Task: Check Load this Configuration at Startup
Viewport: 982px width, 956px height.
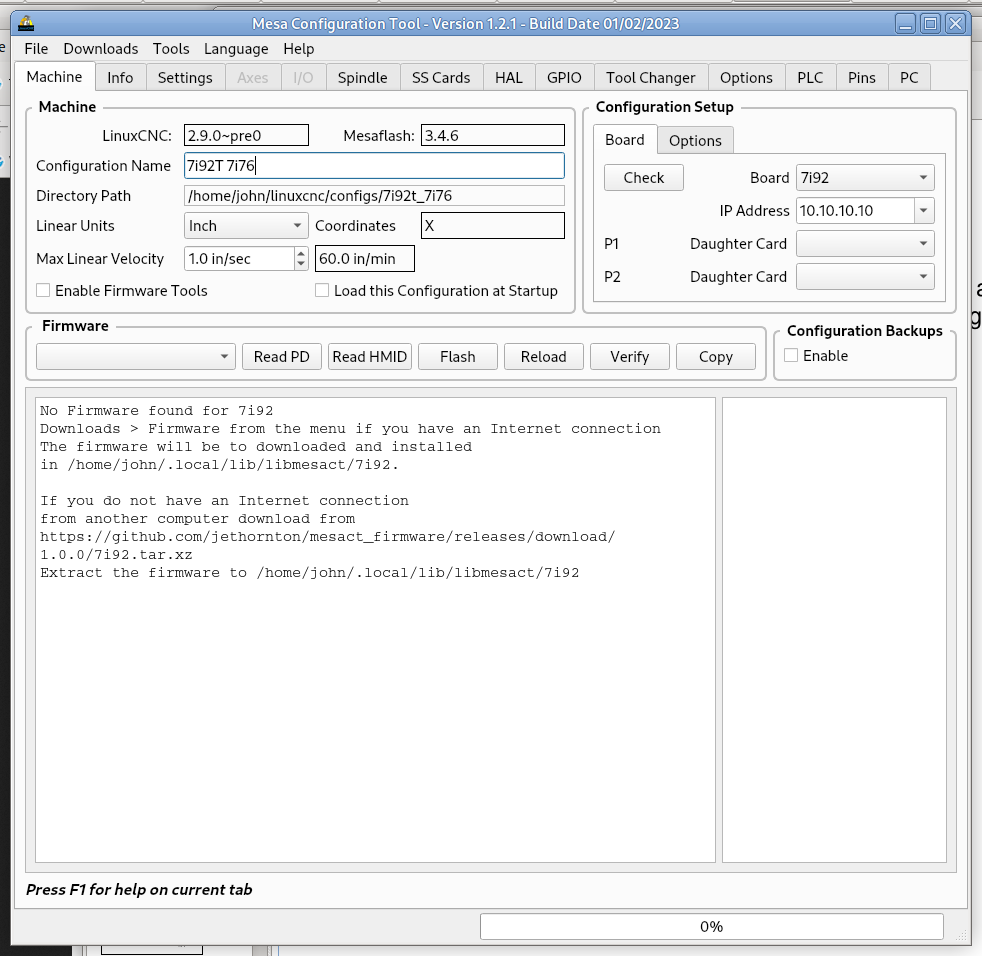Action: pyautogui.click(x=322, y=291)
